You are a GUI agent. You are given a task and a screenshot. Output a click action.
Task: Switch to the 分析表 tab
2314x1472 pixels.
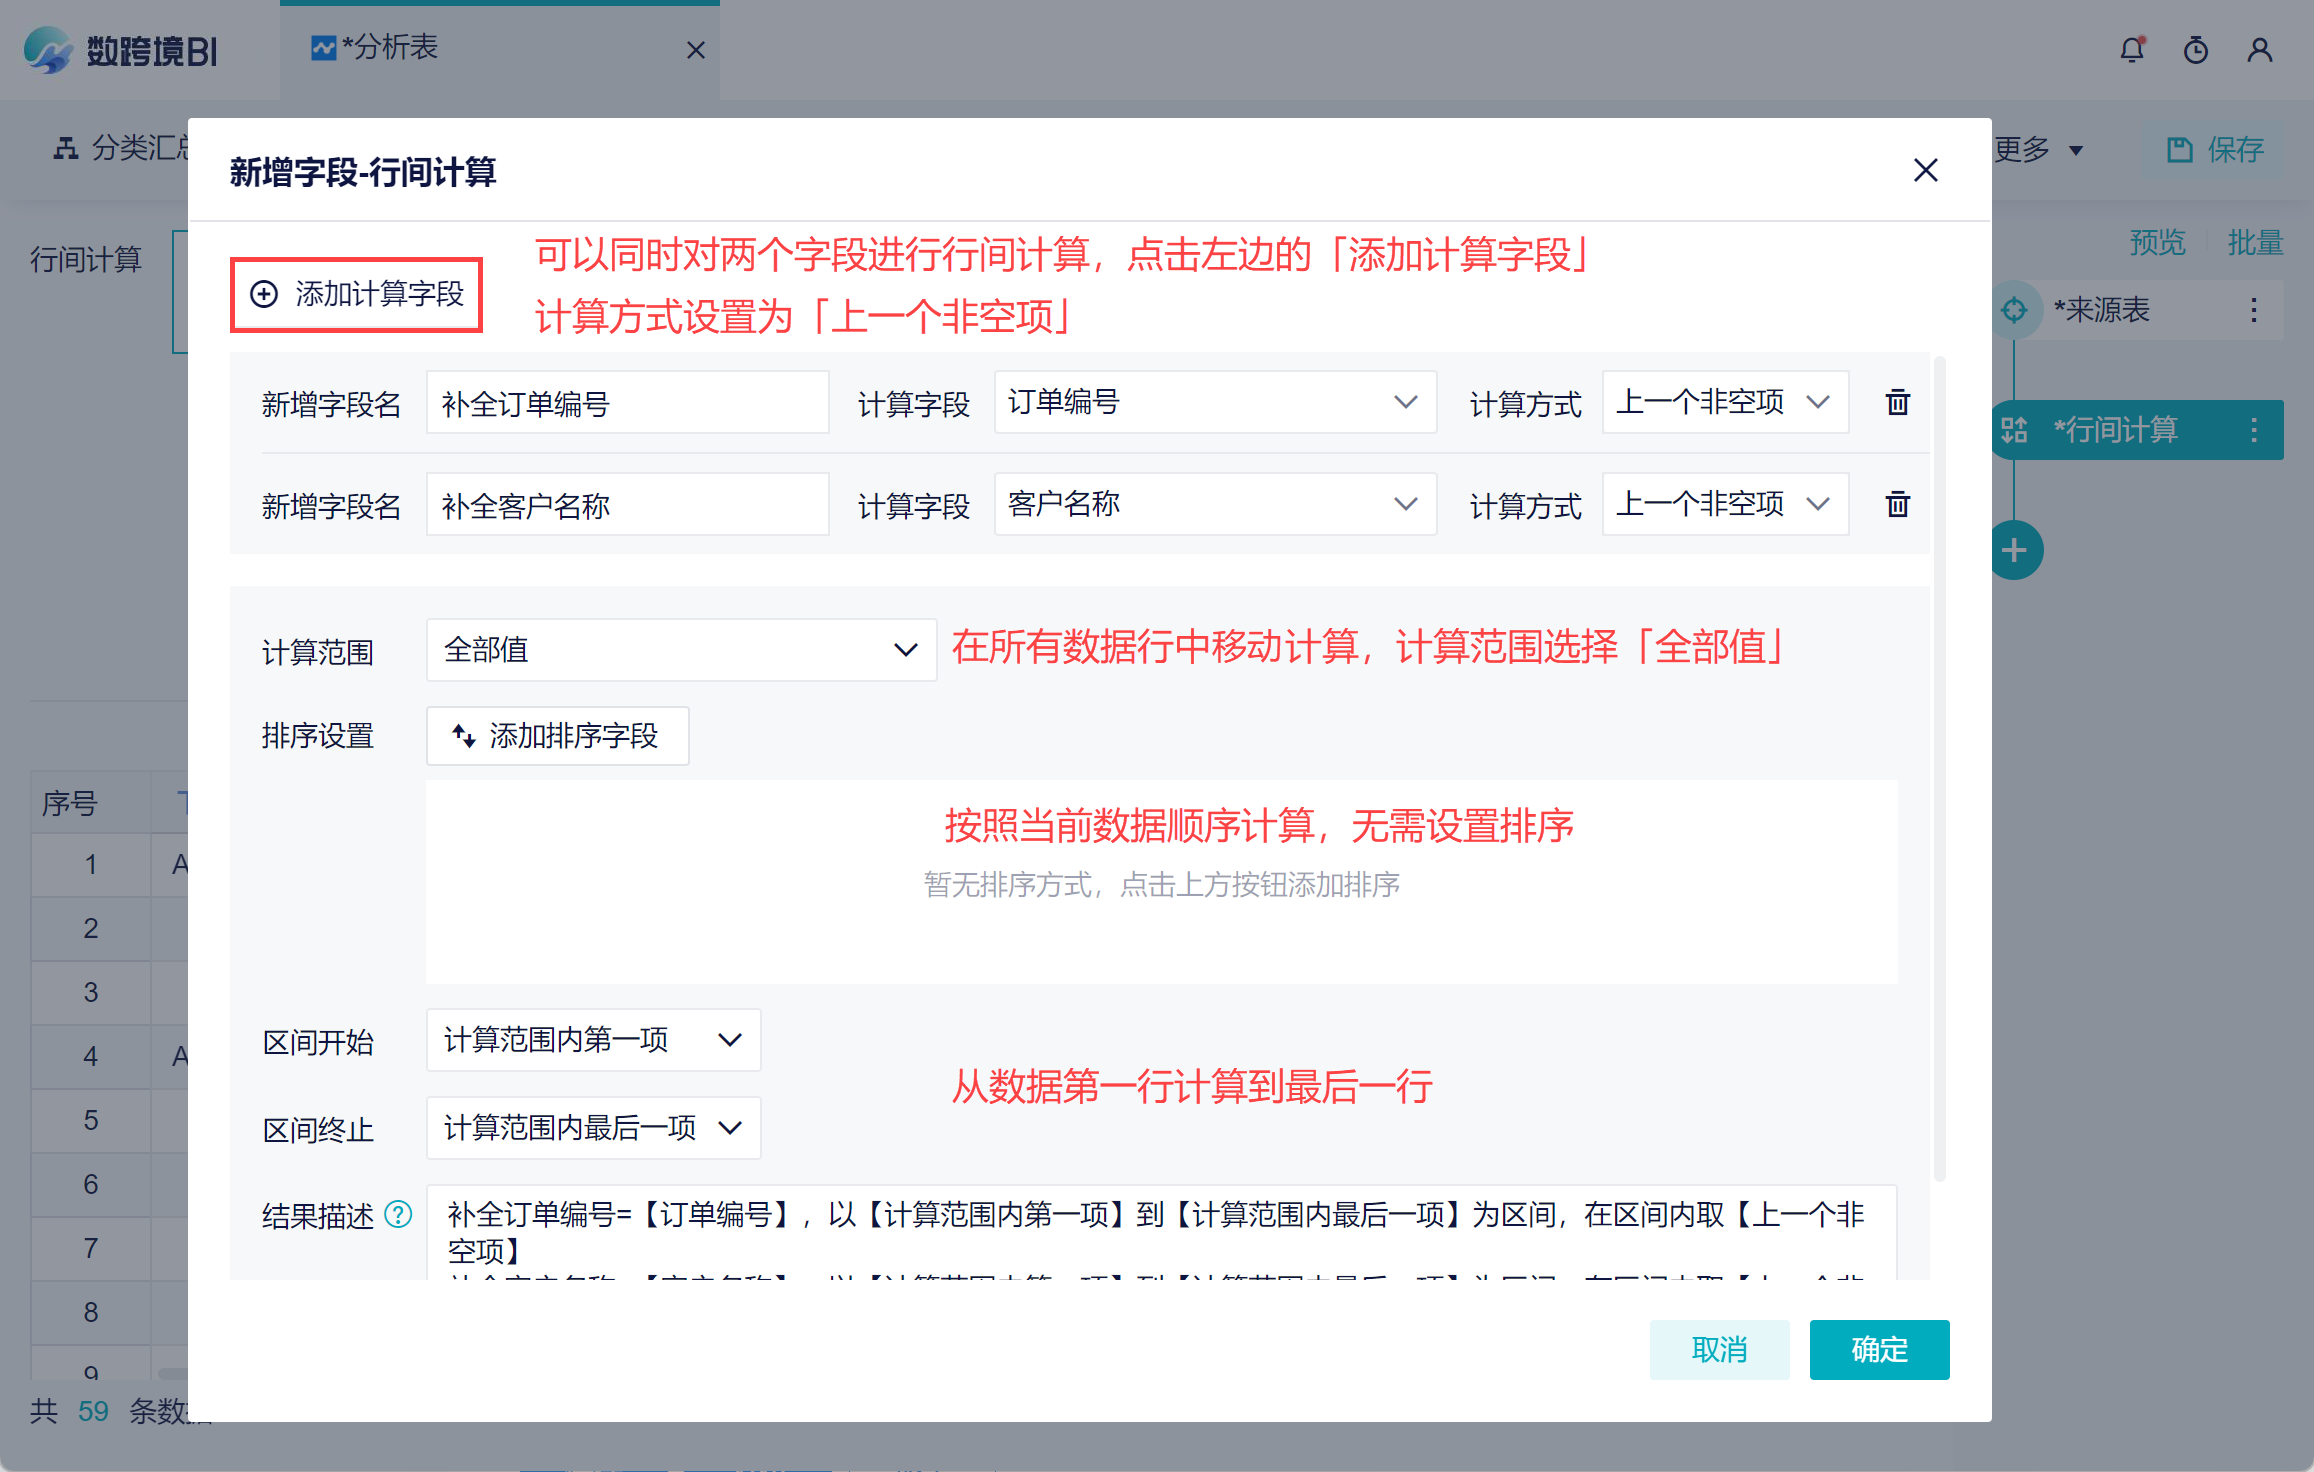pos(390,48)
